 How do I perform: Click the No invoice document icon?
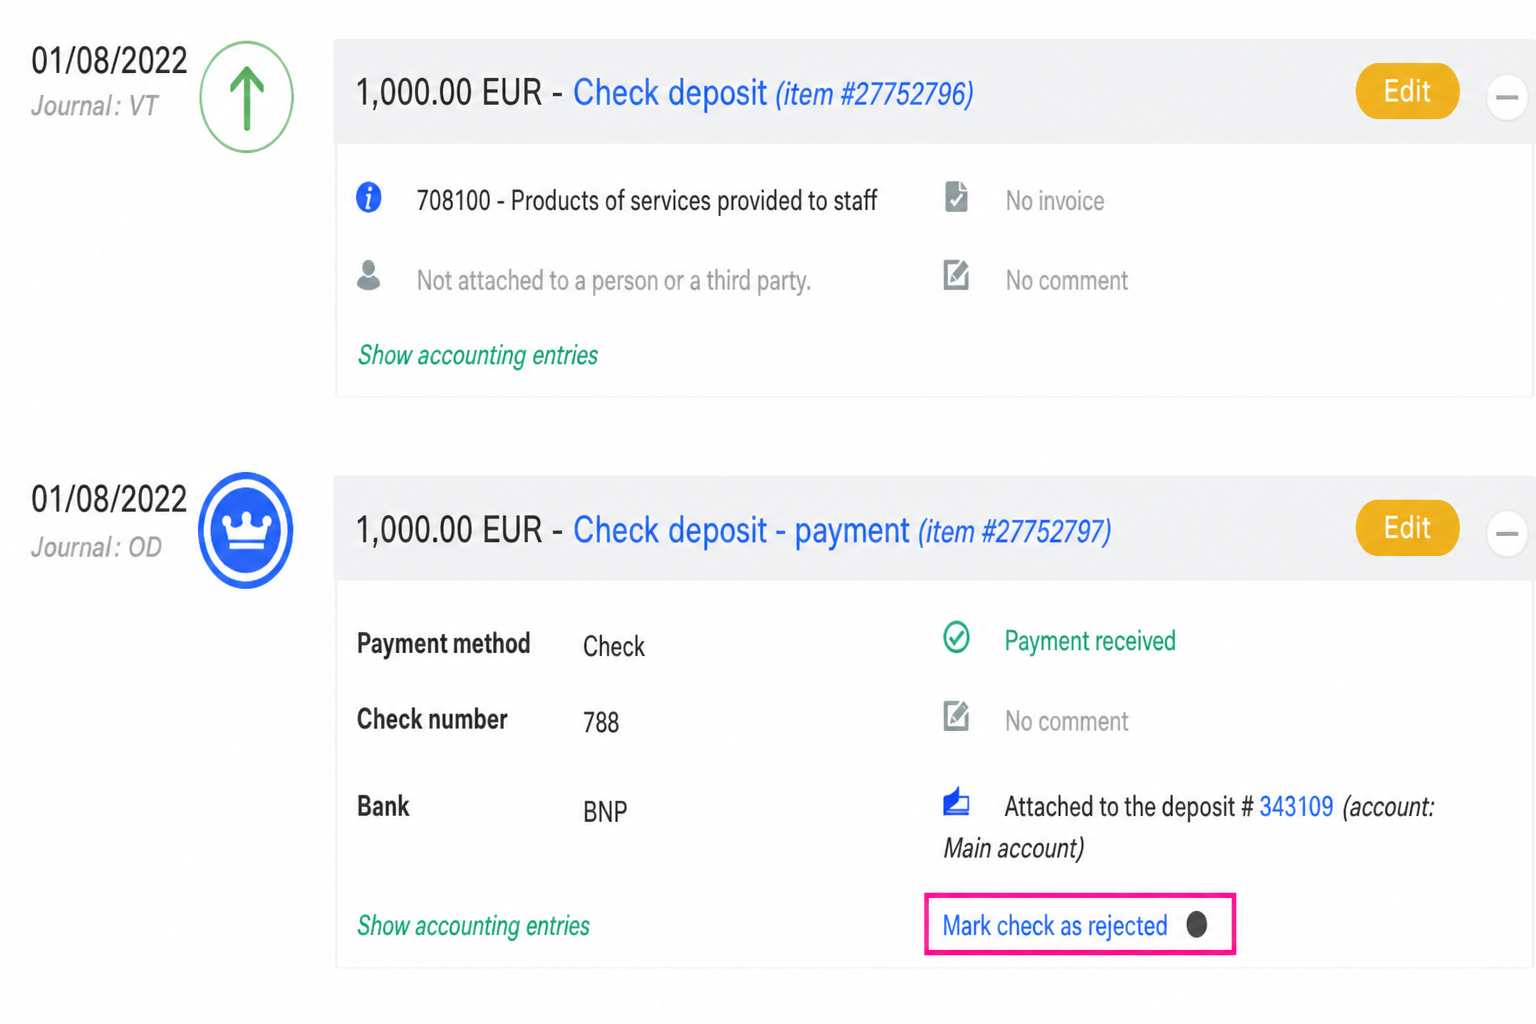[956, 197]
